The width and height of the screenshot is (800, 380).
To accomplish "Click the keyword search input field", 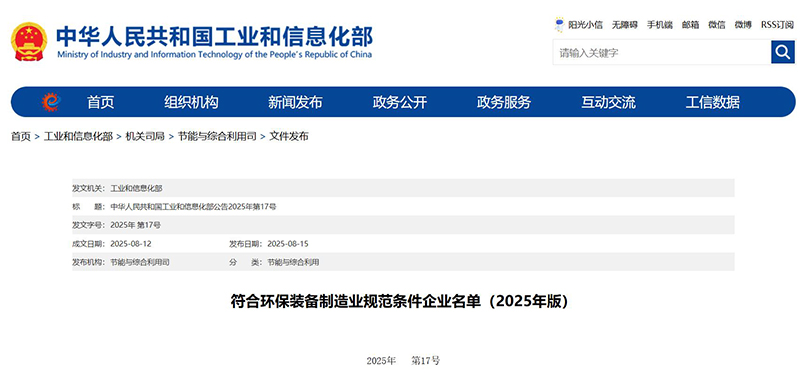I will [x=662, y=53].
